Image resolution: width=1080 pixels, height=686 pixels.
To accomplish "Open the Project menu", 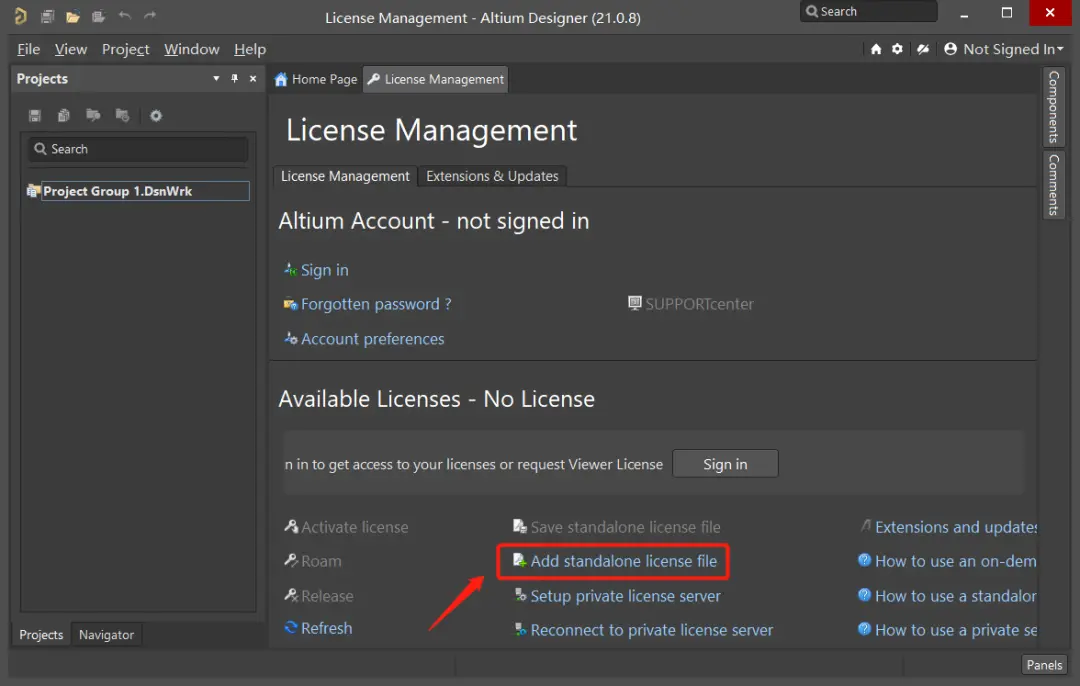I will [125, 50].
